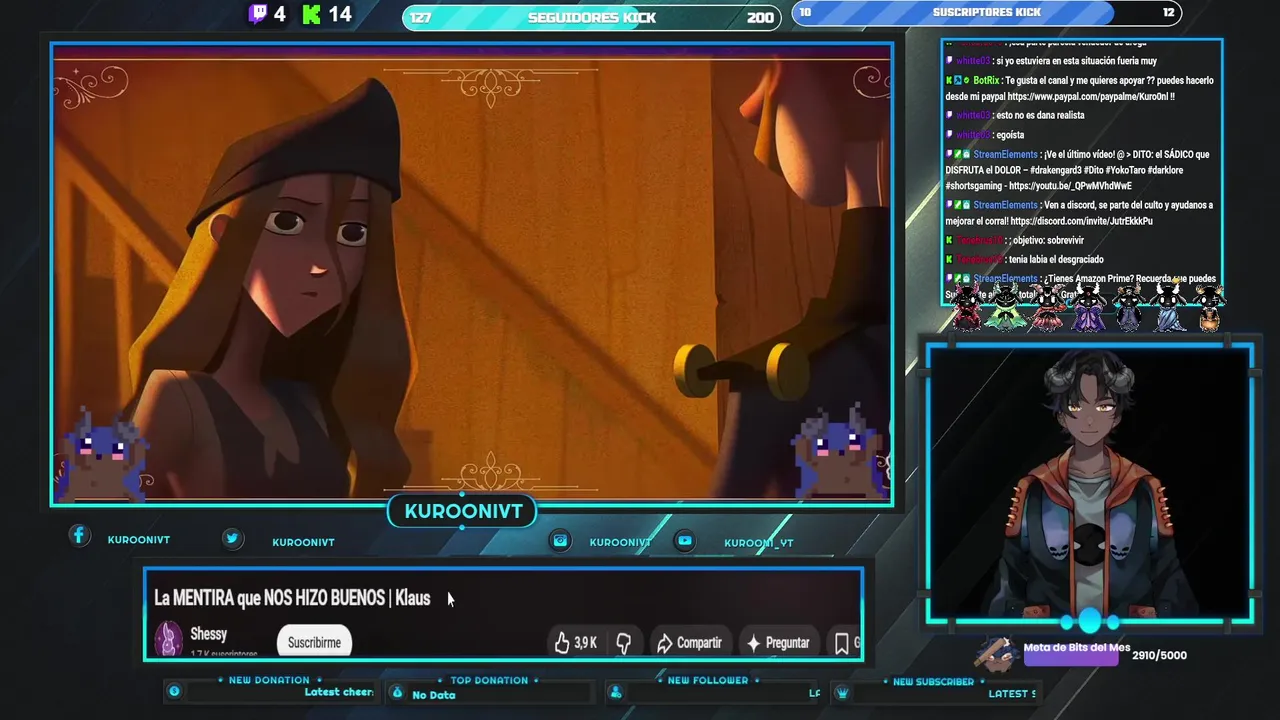The width and height of the screenshot is (1280, 720).
Task: Like the video showing 3,9 K
Action: (x=575, y=643)
